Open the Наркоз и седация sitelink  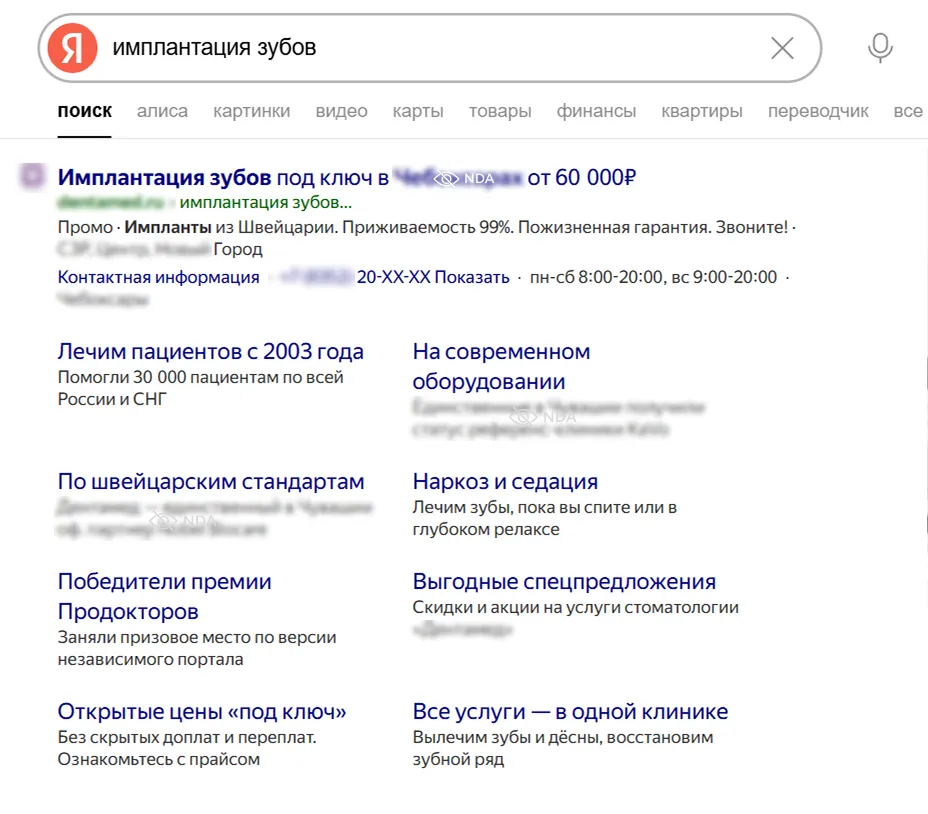(505, 481)
